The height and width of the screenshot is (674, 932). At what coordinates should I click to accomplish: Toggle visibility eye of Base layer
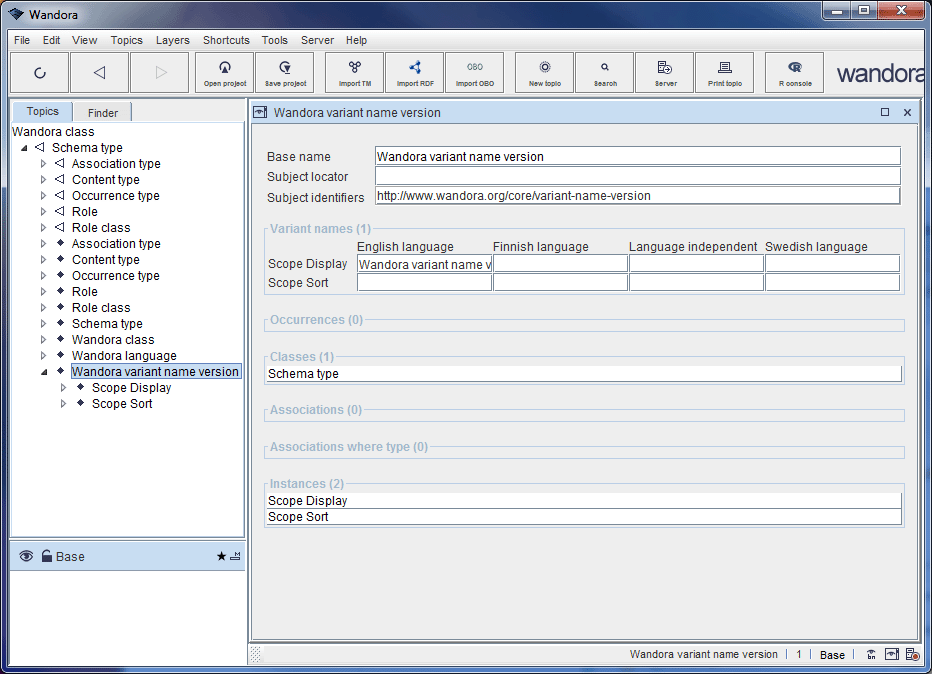(26, 556)
